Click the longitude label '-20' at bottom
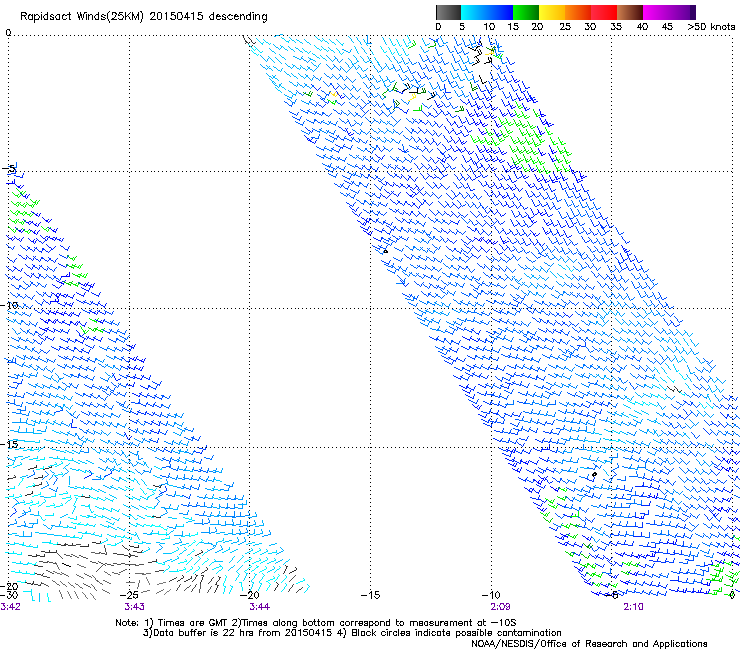The image size is (740, 650). click(x=250, y=595)
